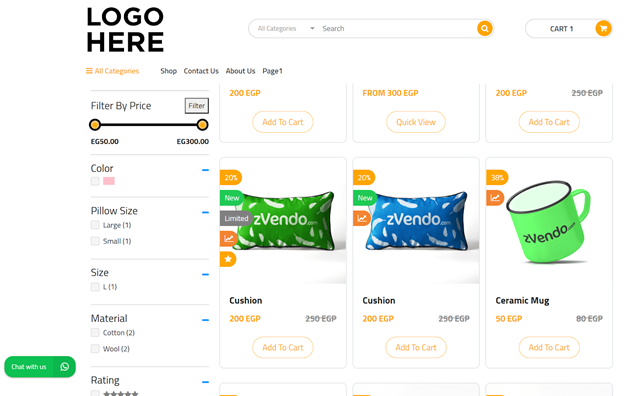Viewport: 624px width, 396px height.
Task: Go to the Contact Us page
Action: coord(201,71)
